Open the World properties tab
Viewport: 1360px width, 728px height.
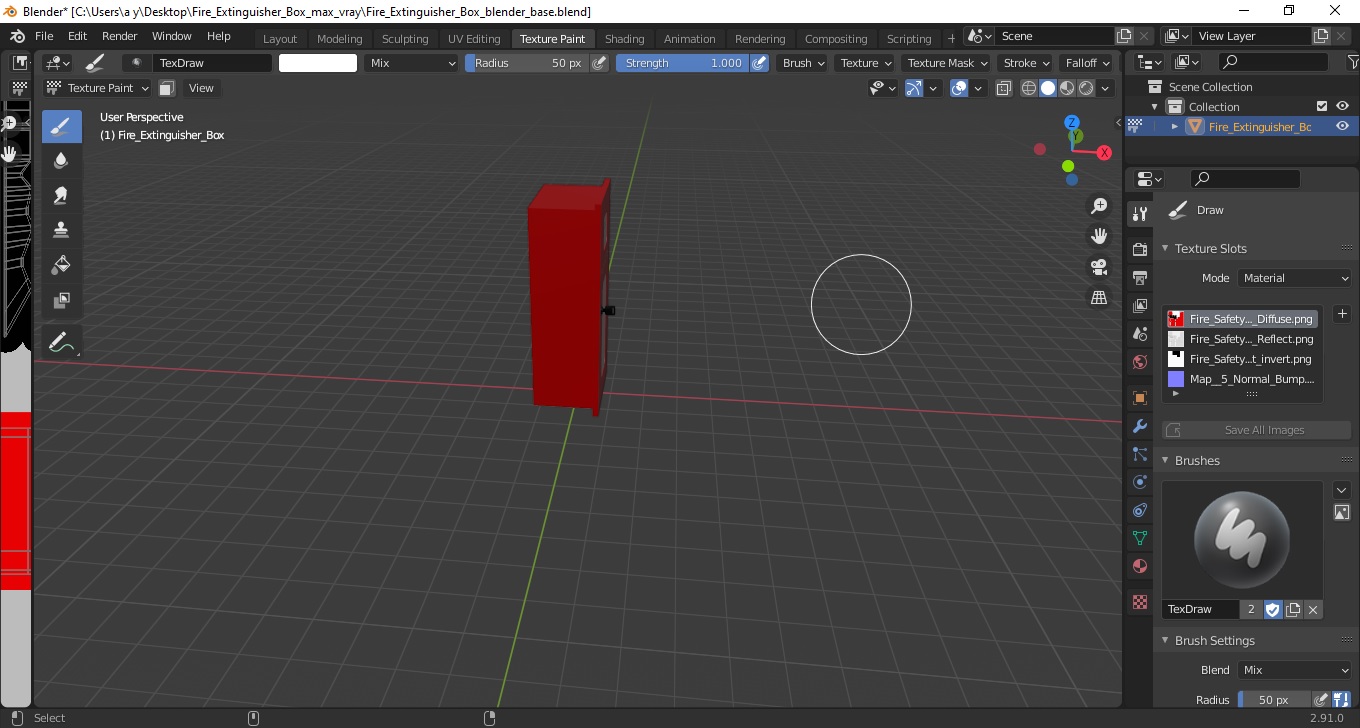1139,362
